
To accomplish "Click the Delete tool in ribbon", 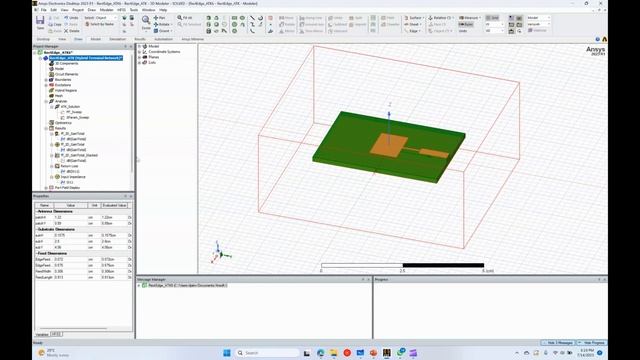I will click(x=71, y=31).
